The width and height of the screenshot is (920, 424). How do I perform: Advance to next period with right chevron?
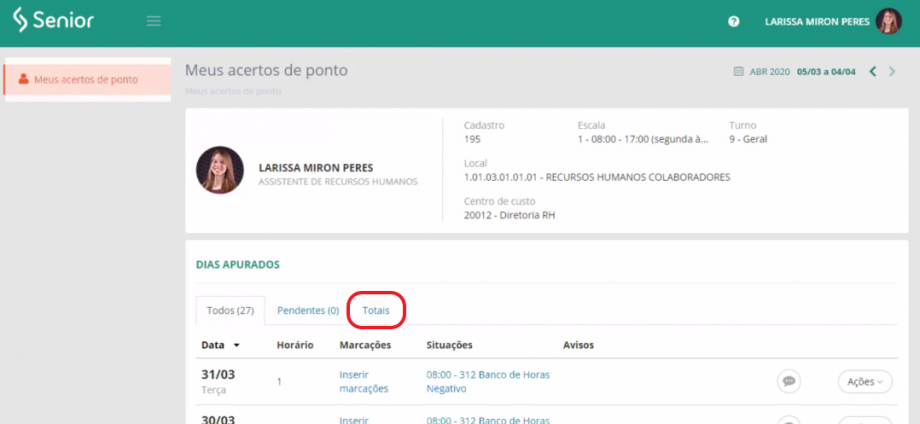click(892, 72)
